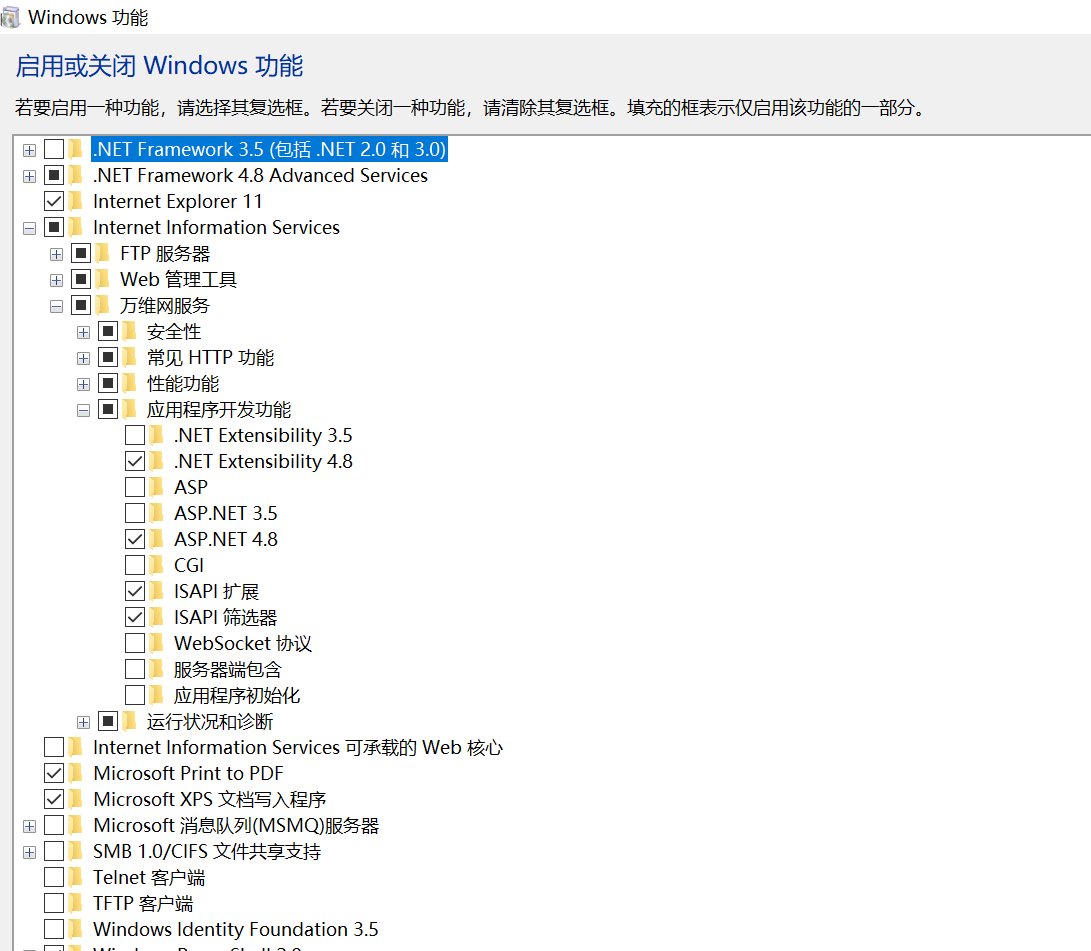
Task: Select the .NET Framework 3.5 highlighted label
Action: [269, 149]
